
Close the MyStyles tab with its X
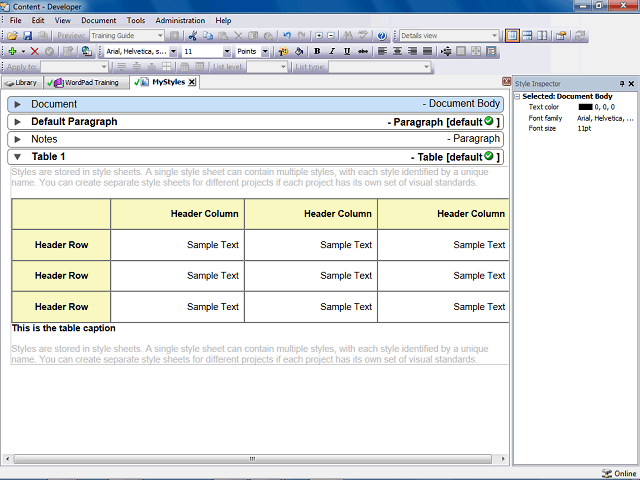(x=192, y=82)
